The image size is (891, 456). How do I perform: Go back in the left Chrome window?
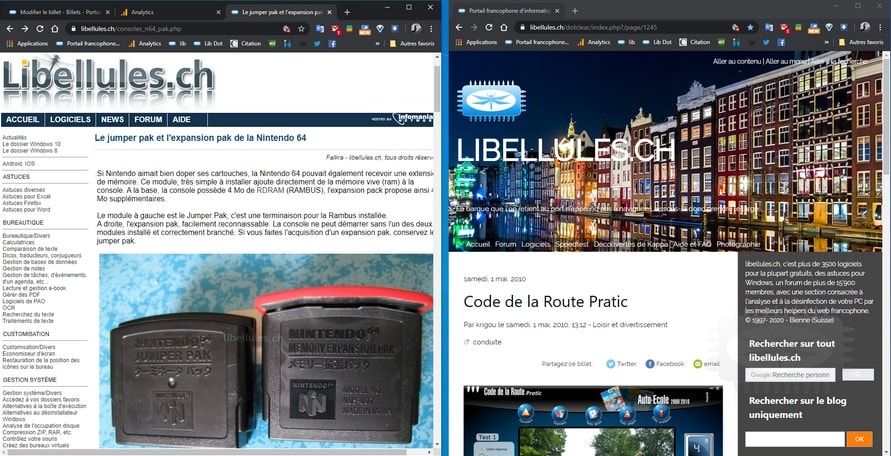click(x=10, y=28)
